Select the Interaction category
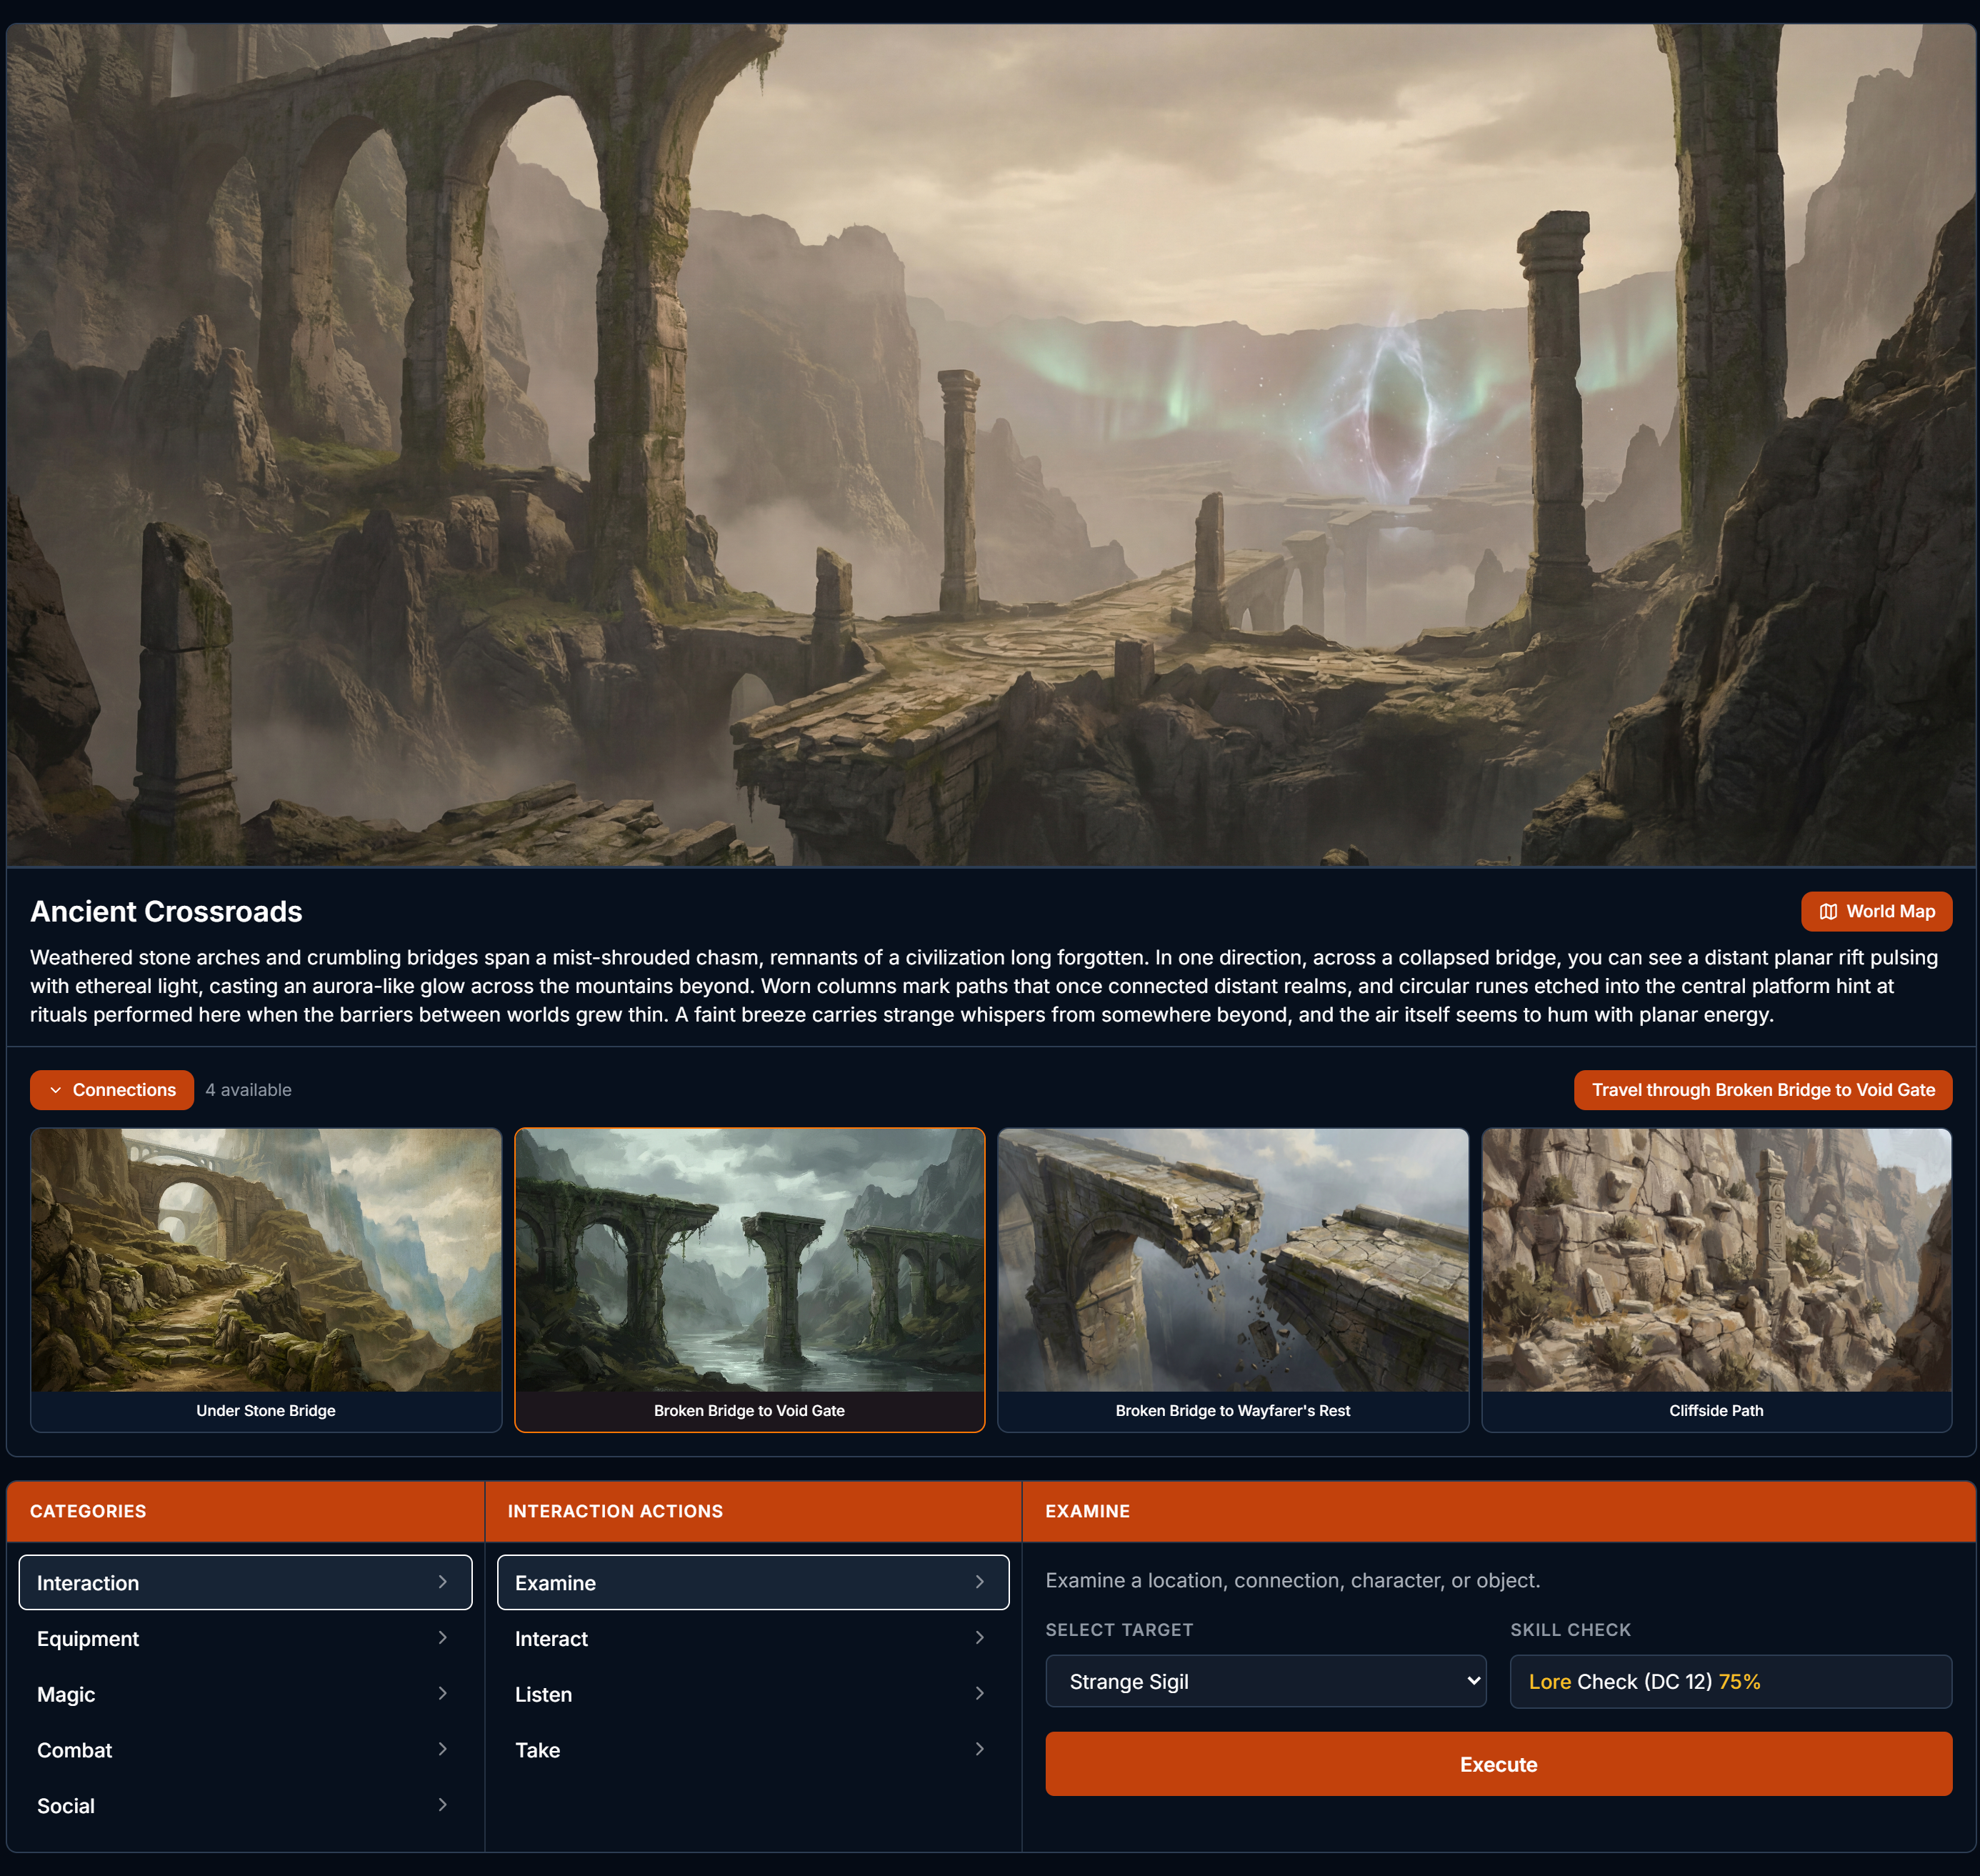This screenshot has height=1876, width=1980. [x=245, y=1582]
